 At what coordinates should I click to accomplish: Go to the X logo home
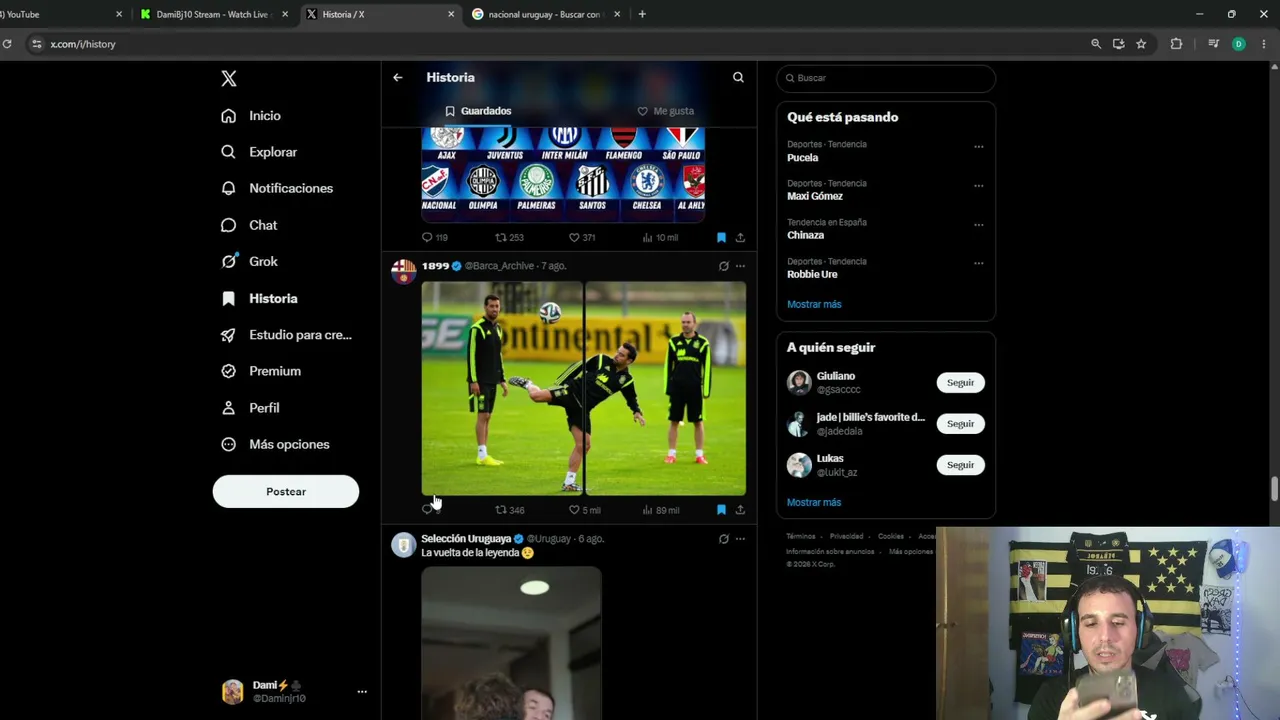[x=229, y=79]
